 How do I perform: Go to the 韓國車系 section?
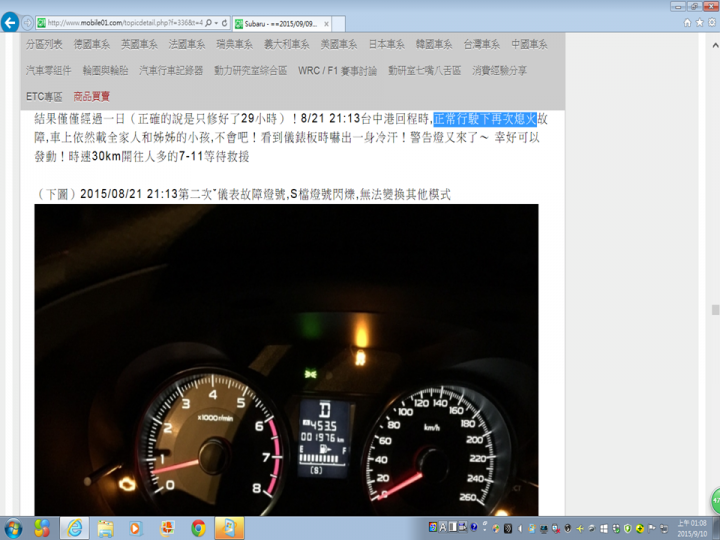click(x=434, y=44)
